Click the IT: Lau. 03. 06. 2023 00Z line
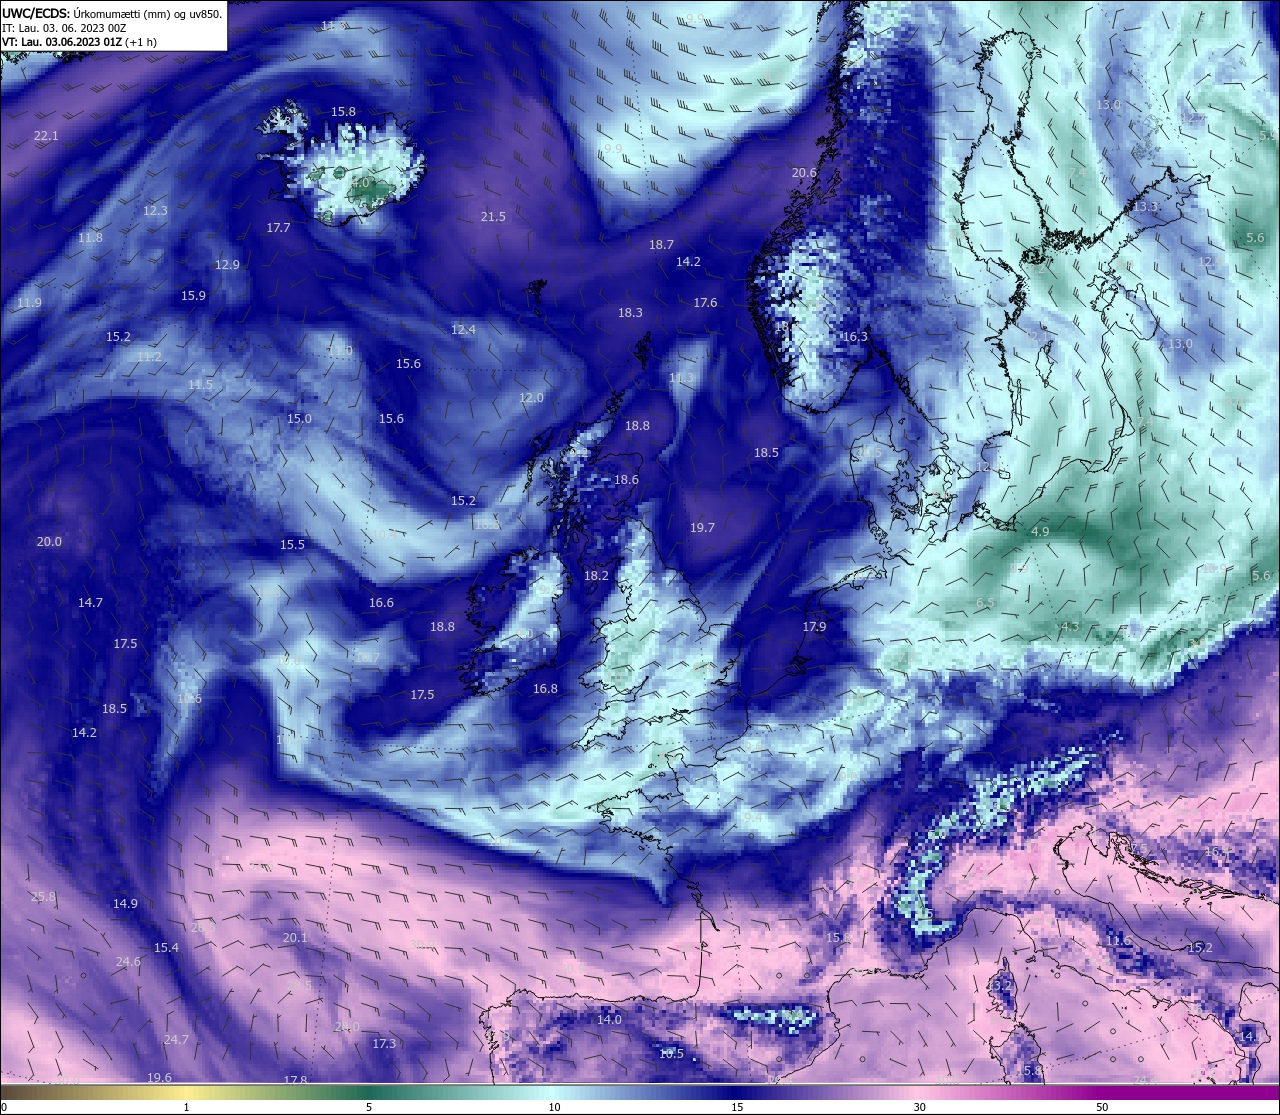Image resolution: width=1280 pixels, height=1115 pixels. pyautogui.click(x=64, y=28)
